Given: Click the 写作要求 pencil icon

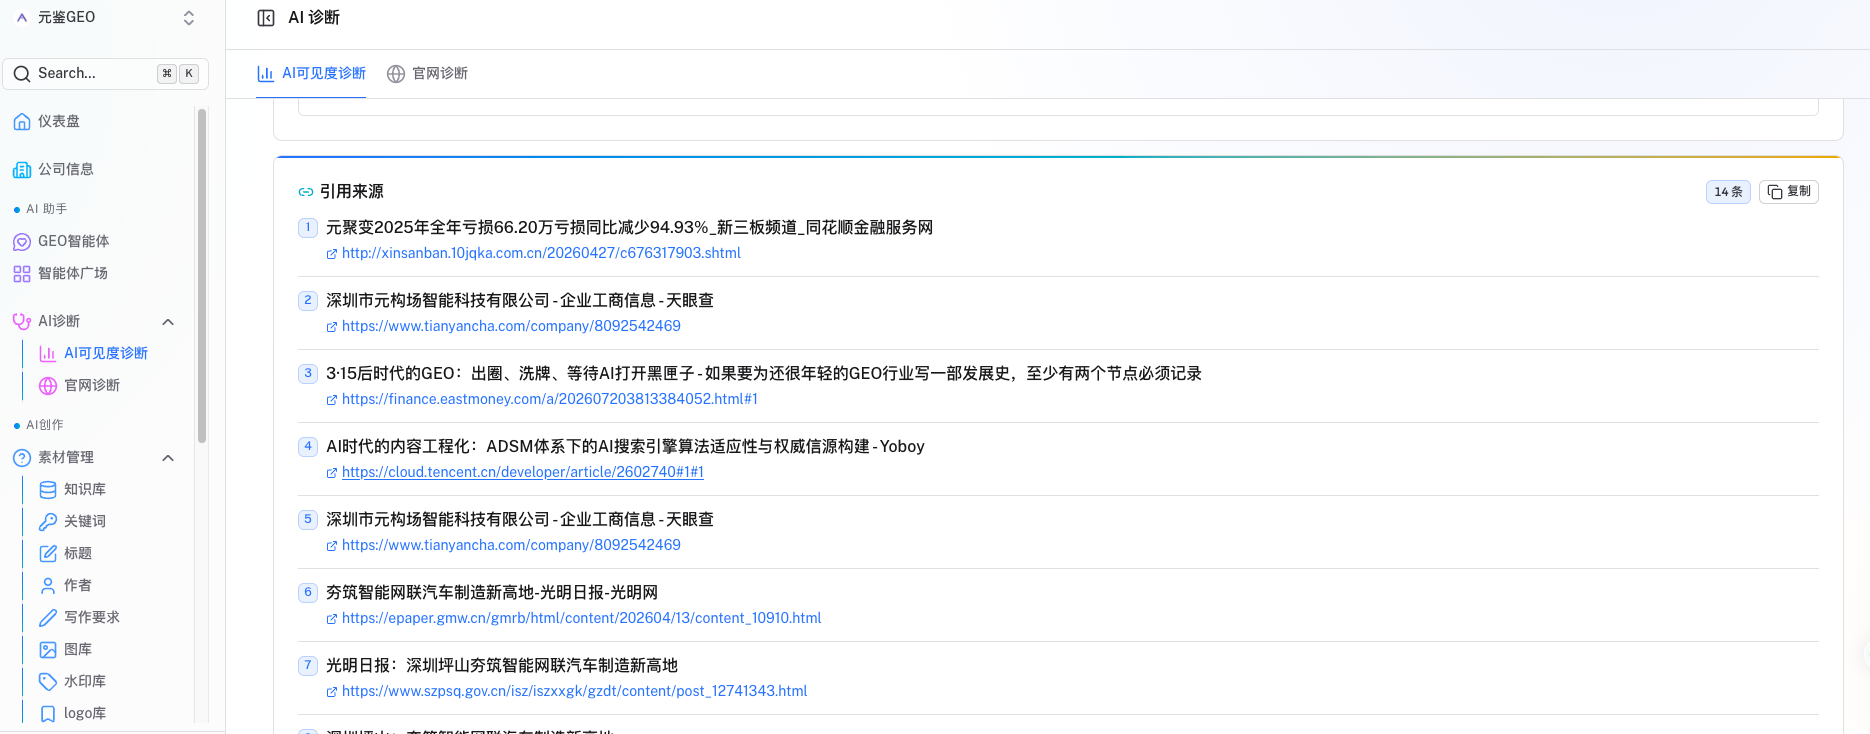Looking at the screenshot, I should click(x=48, y=617).
